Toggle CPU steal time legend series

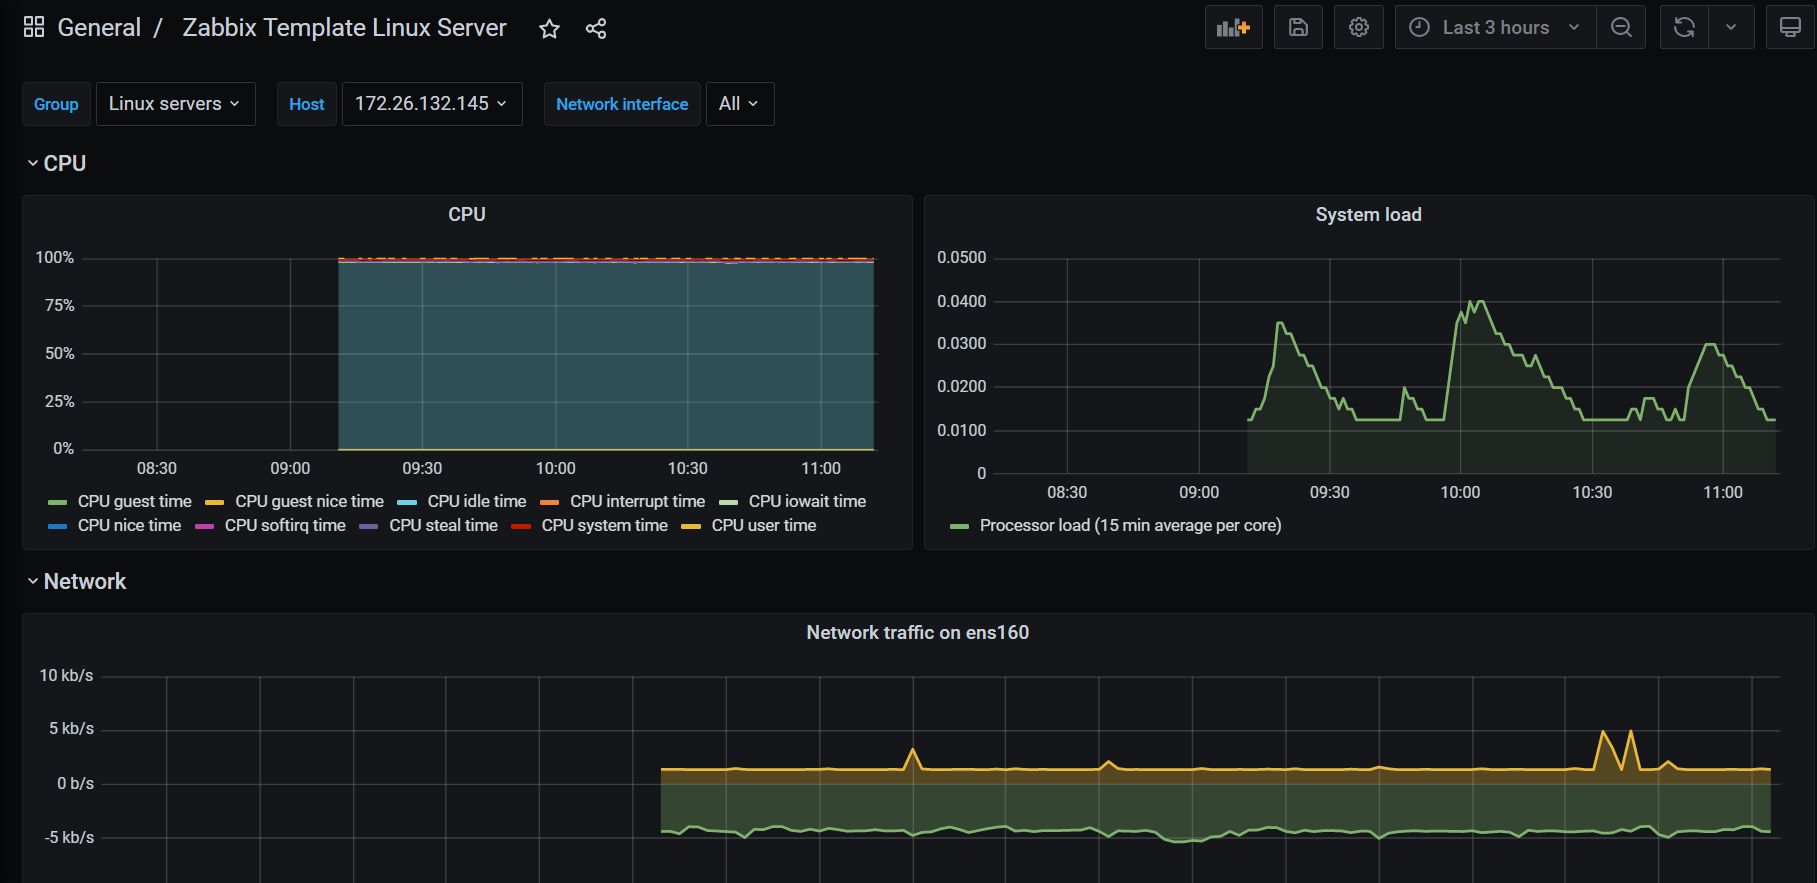tap(443, 525)
